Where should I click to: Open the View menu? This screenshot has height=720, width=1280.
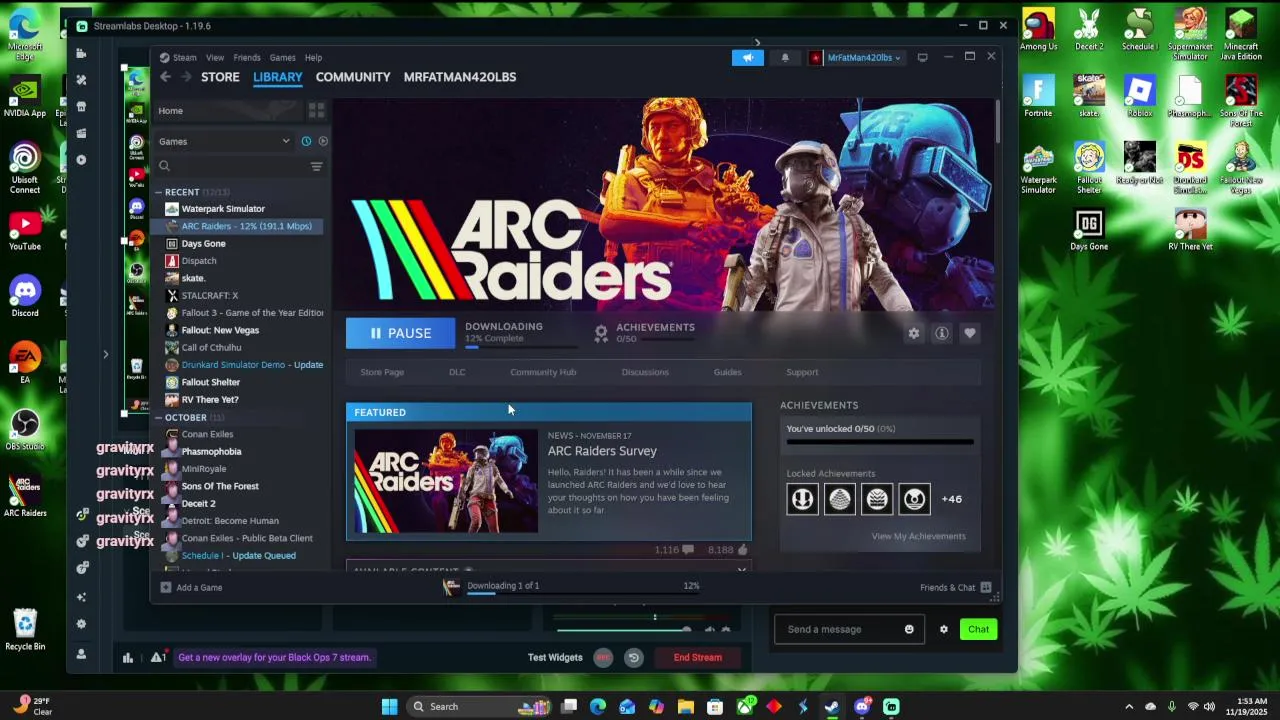pyautogui.click(x=215, y=58)
